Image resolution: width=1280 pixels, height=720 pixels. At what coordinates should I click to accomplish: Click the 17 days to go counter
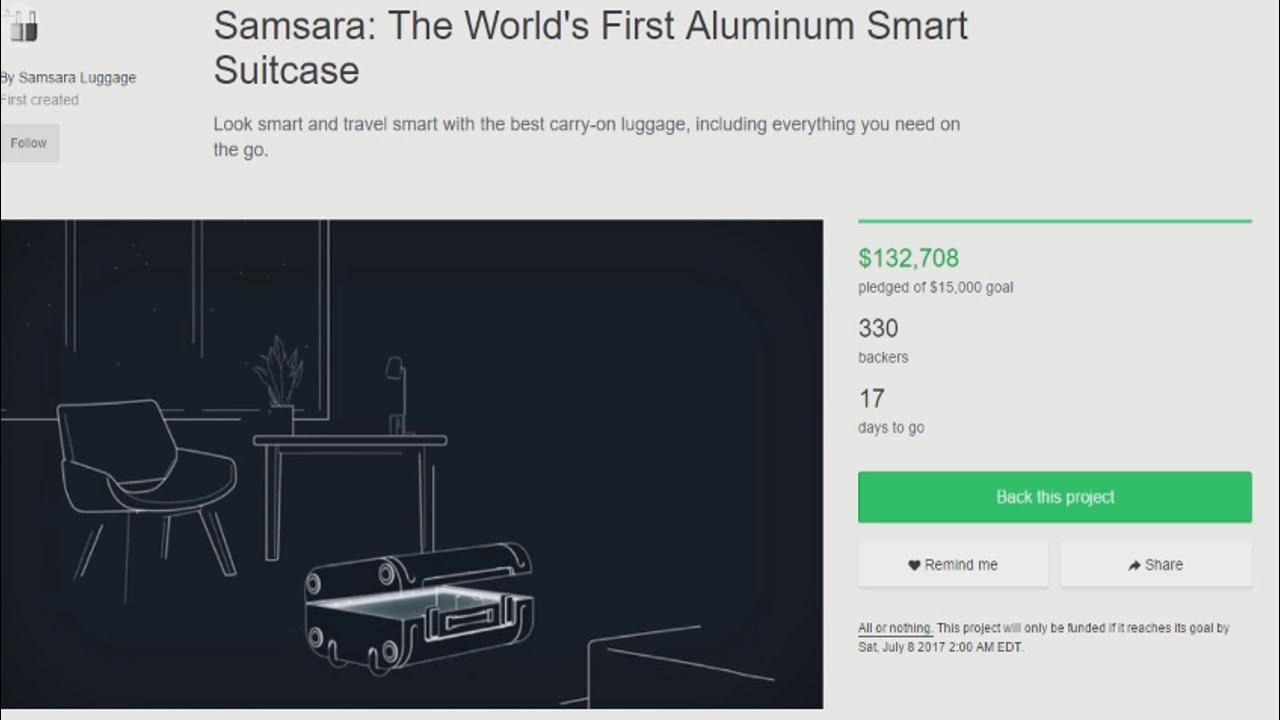click(x=871, y=399)
